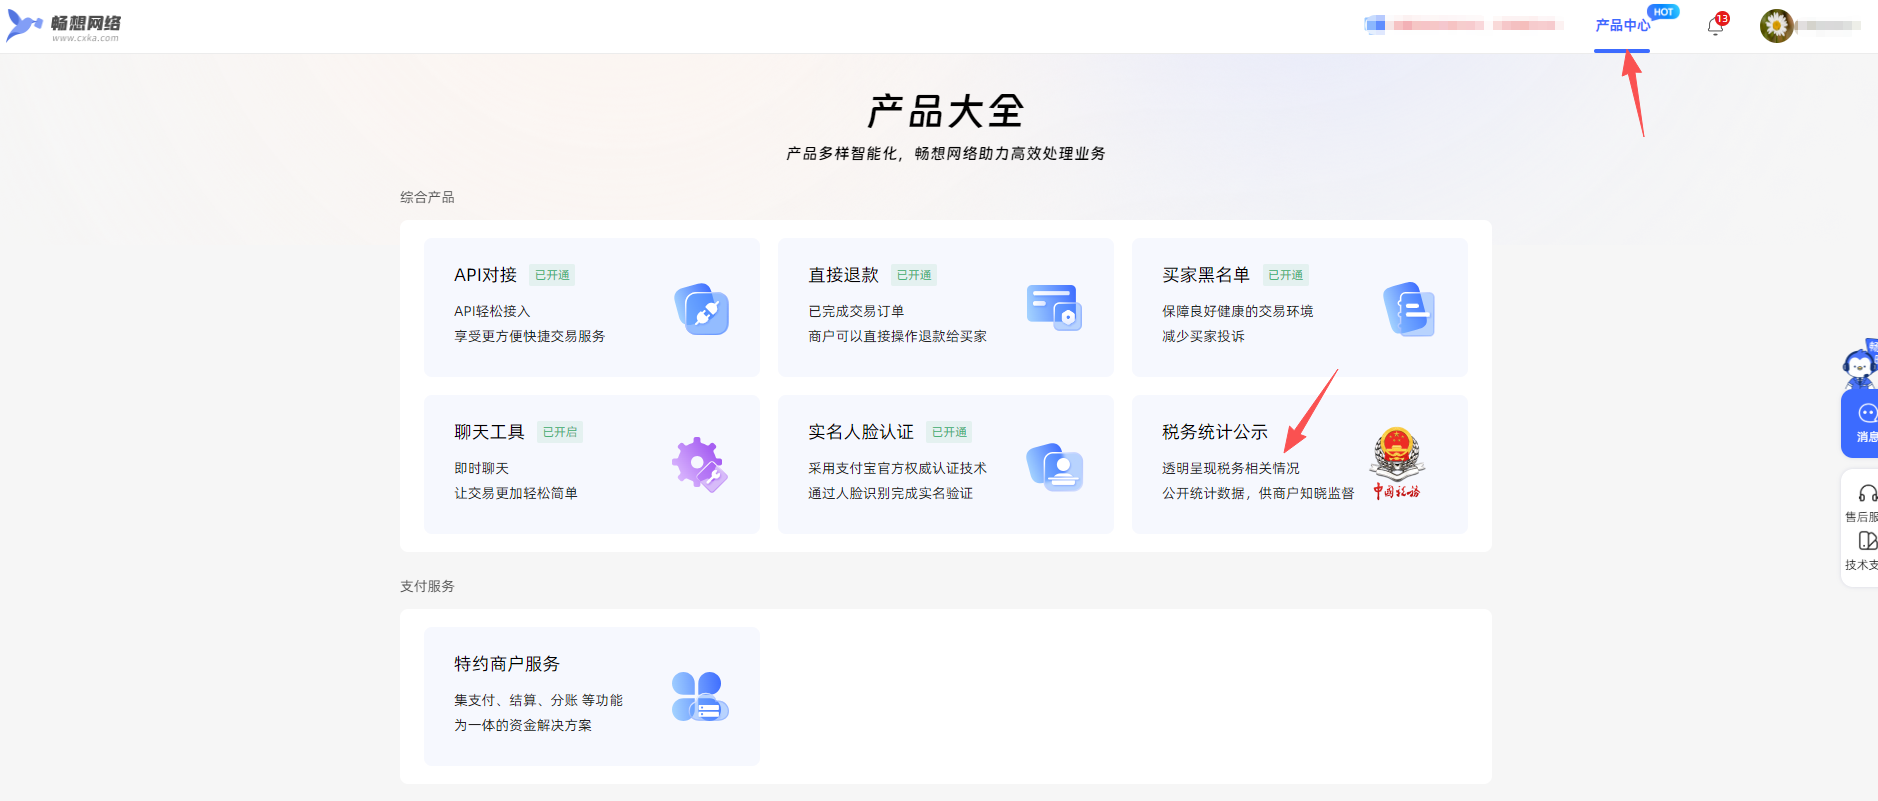1878x801 pixels.
Task: Click the 售后服务 headset icon
Action: 1866,493
